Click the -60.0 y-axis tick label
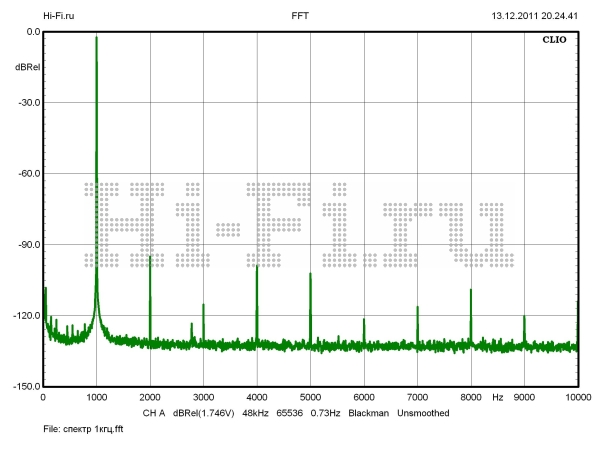 (x=27, y=173)
